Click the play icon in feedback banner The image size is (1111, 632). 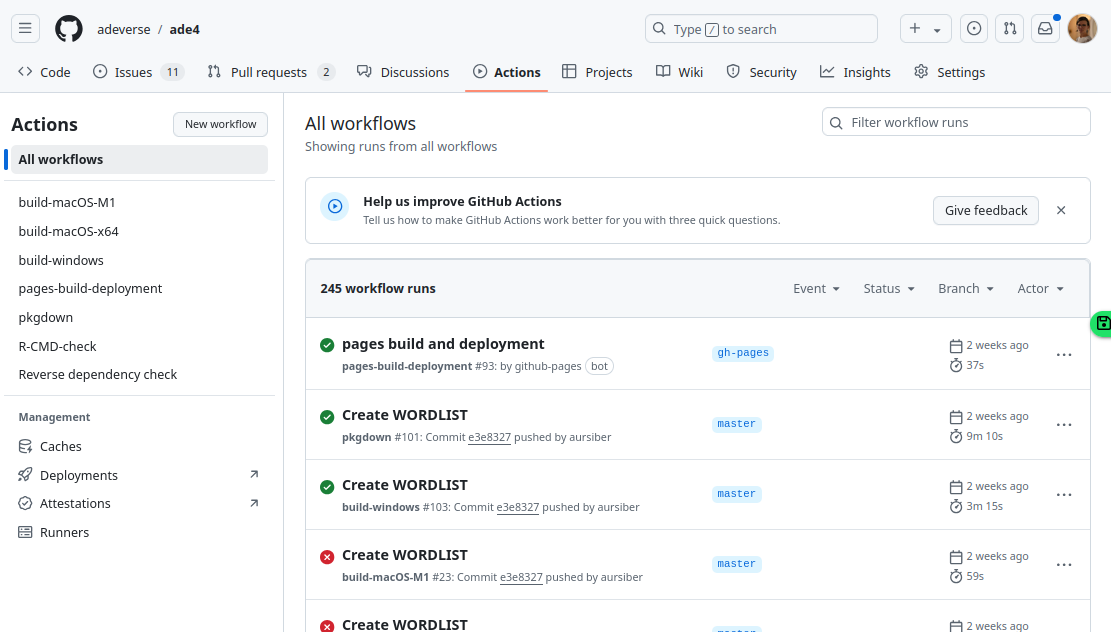click(x=335, y=206)
